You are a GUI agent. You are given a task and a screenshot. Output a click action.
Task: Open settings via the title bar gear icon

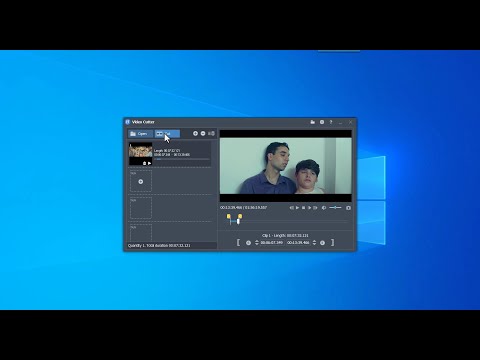point(322,122)
